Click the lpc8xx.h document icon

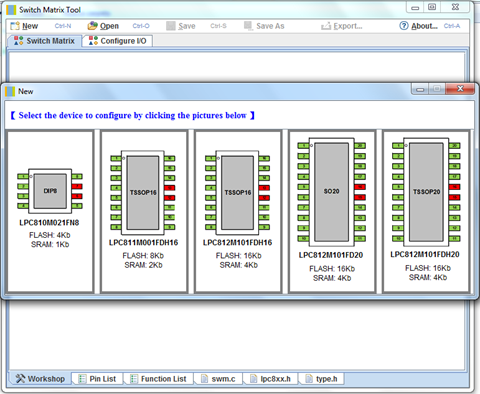253,379
